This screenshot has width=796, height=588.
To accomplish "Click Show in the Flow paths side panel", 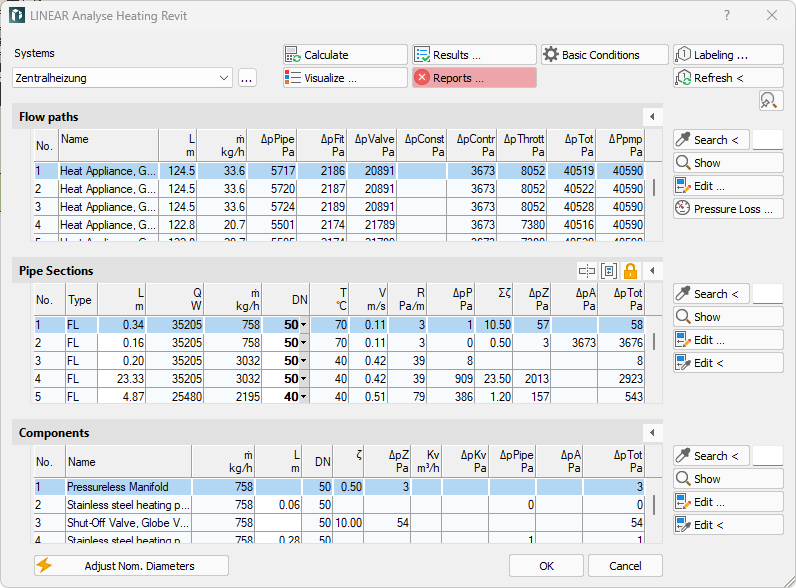I will tap(728, 162).
